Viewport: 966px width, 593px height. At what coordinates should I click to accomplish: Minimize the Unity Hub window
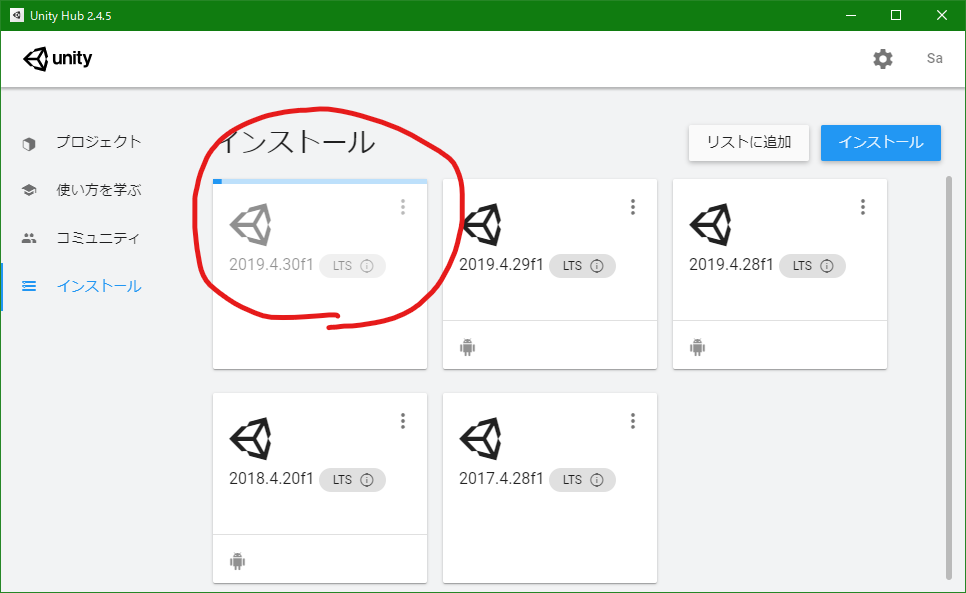point(851,15)
